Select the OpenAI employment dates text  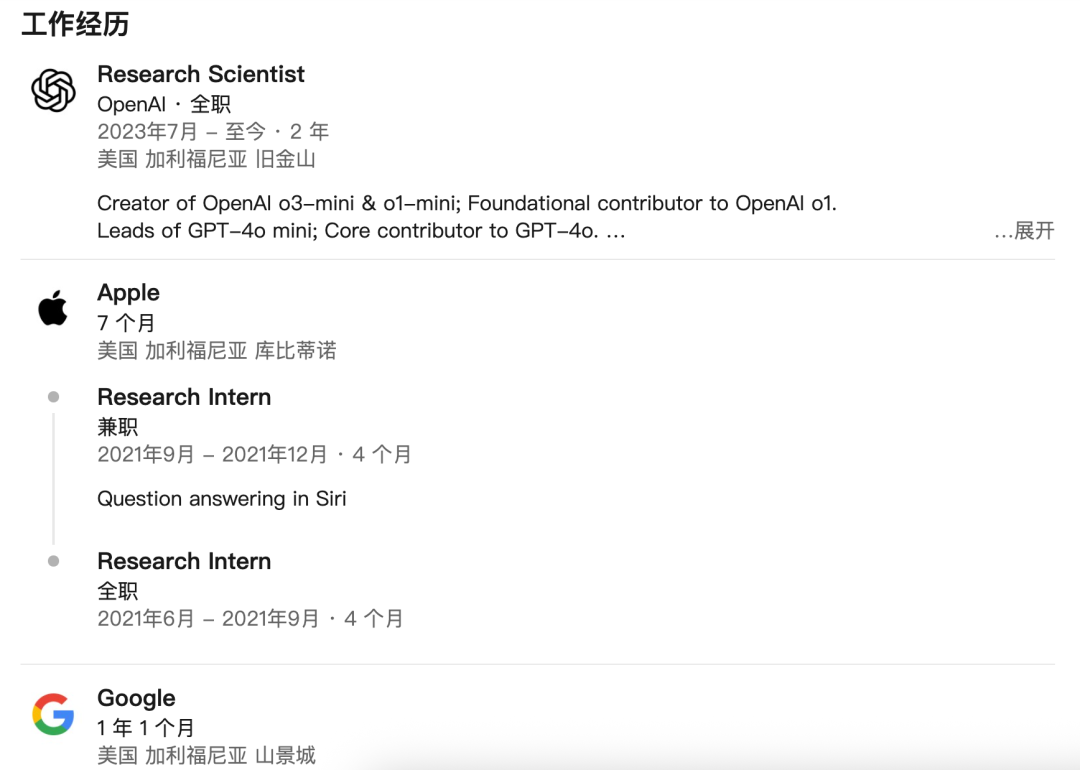point(213,131)
